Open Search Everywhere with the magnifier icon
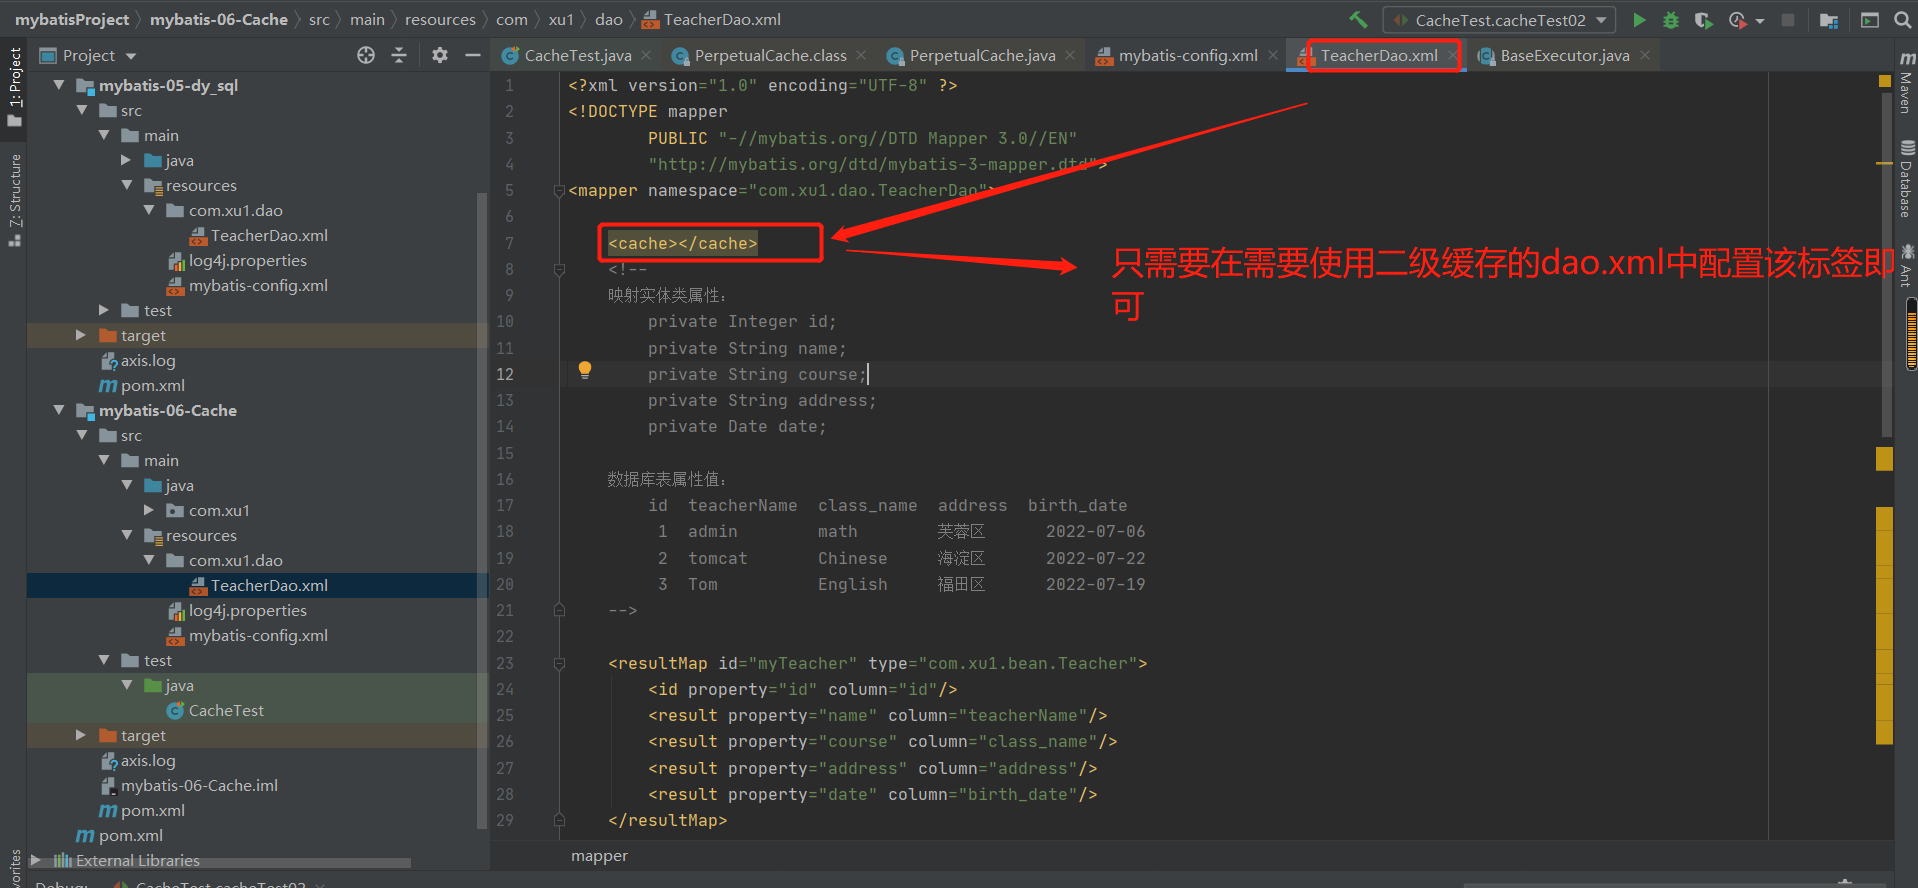 coord(1903,20)
